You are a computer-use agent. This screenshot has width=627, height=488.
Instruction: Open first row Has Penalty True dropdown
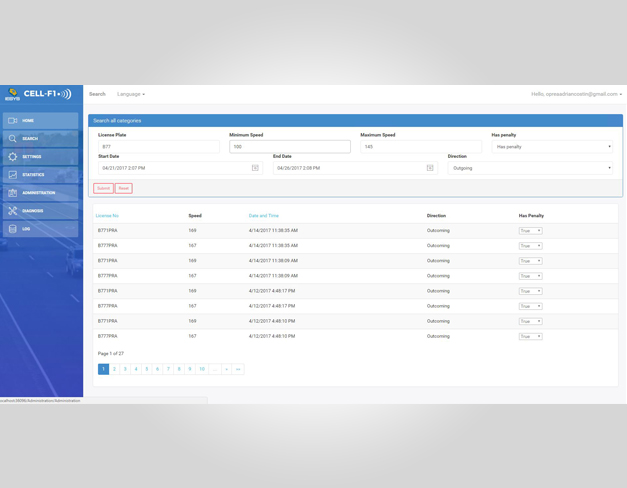530,231
